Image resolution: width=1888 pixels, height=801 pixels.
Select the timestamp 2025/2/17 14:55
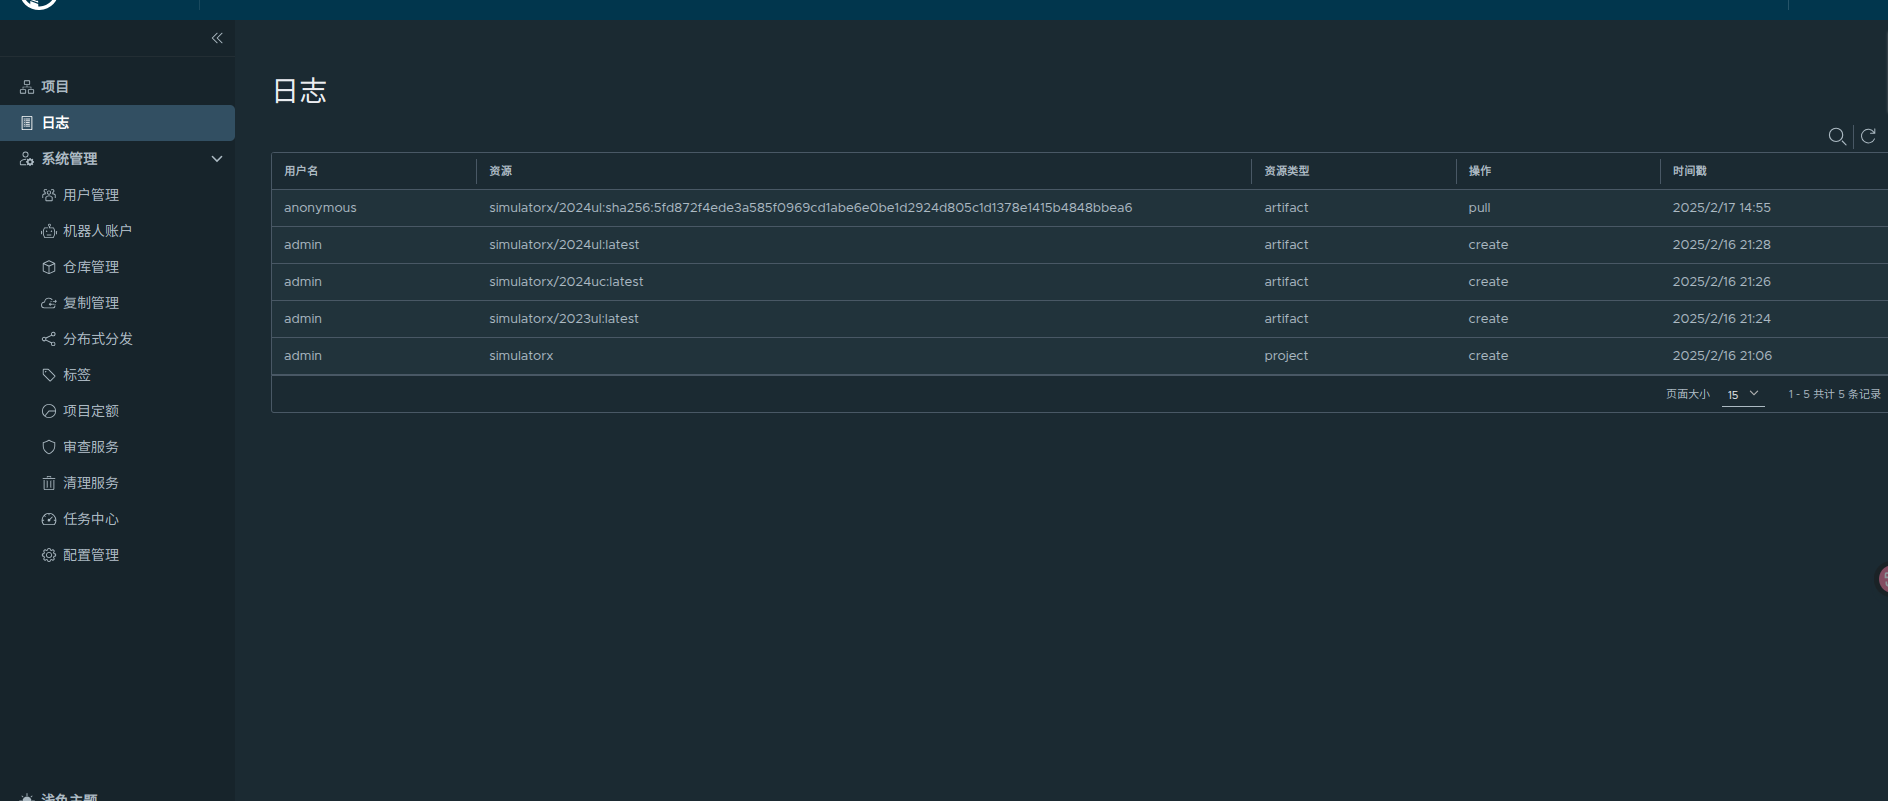[x=1722, y=208]
